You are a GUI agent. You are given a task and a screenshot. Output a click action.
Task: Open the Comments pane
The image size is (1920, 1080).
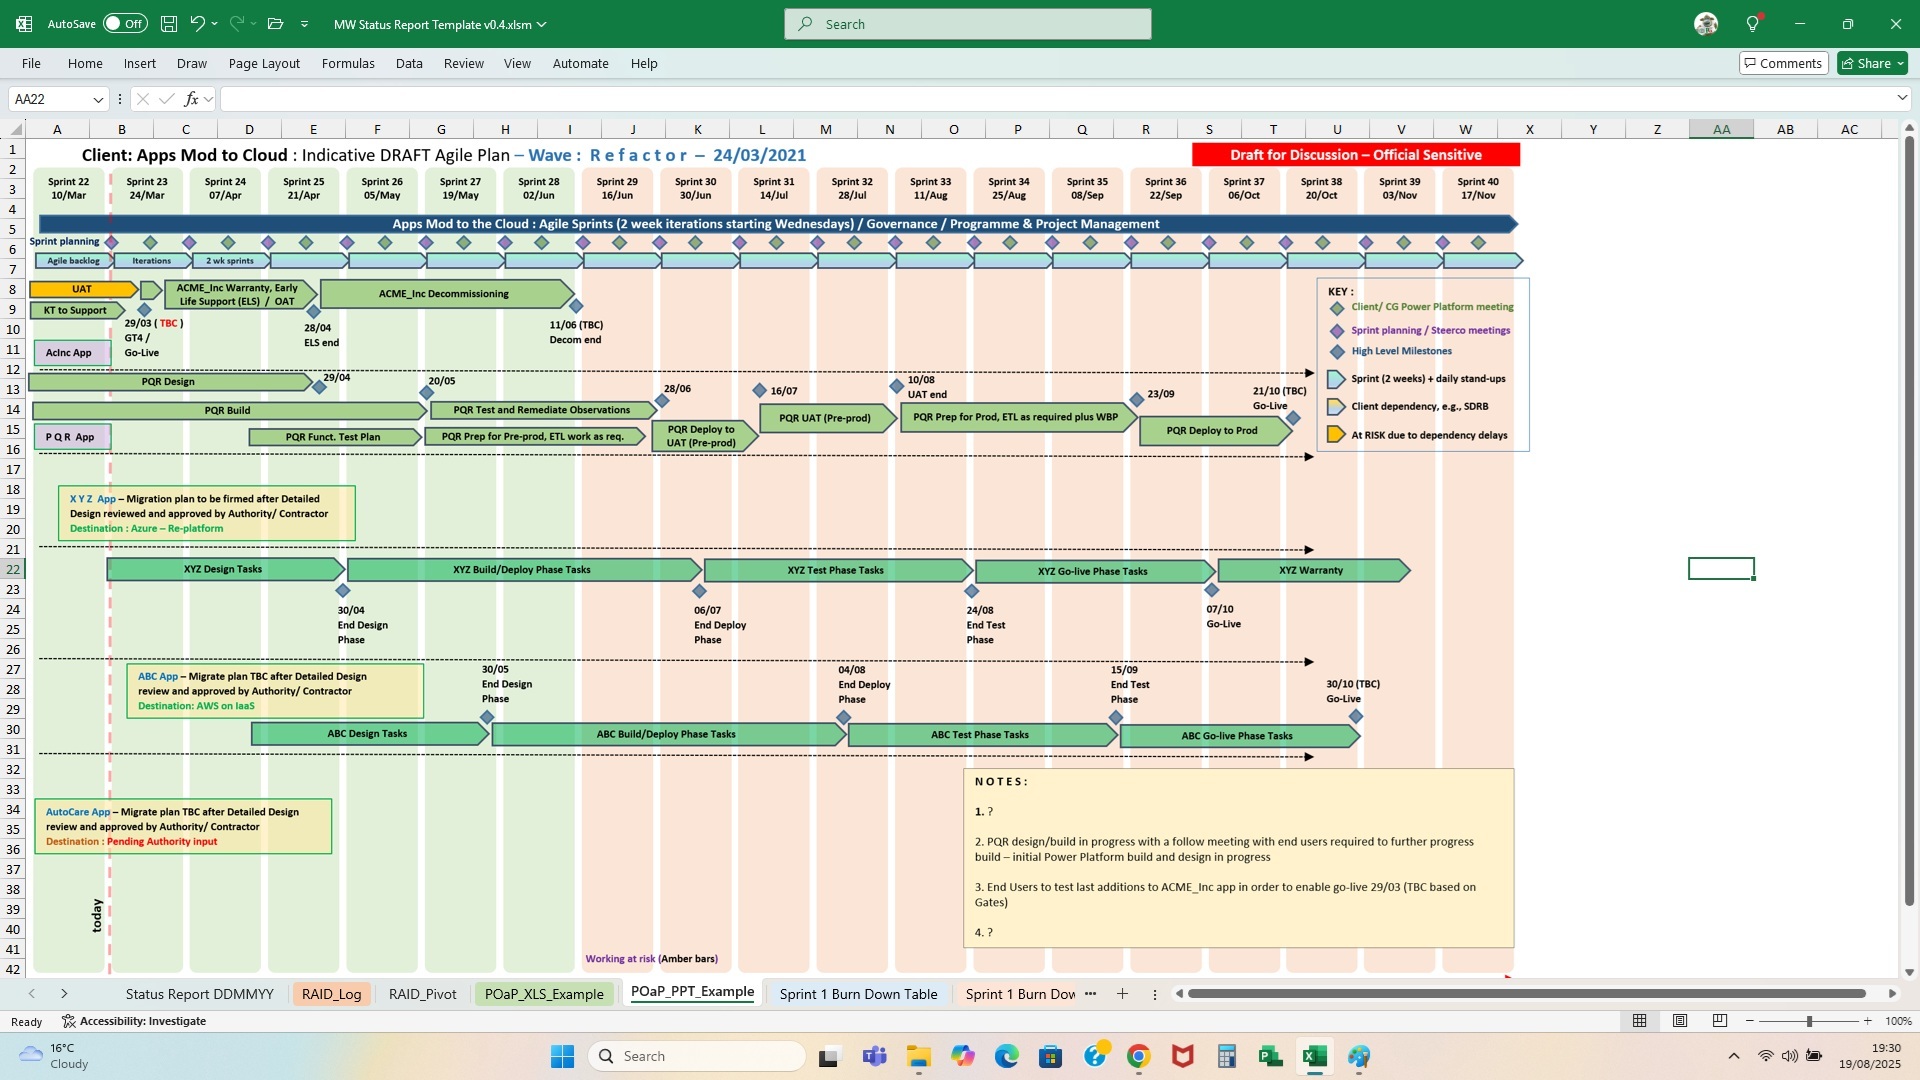[x=1784, y=62]
